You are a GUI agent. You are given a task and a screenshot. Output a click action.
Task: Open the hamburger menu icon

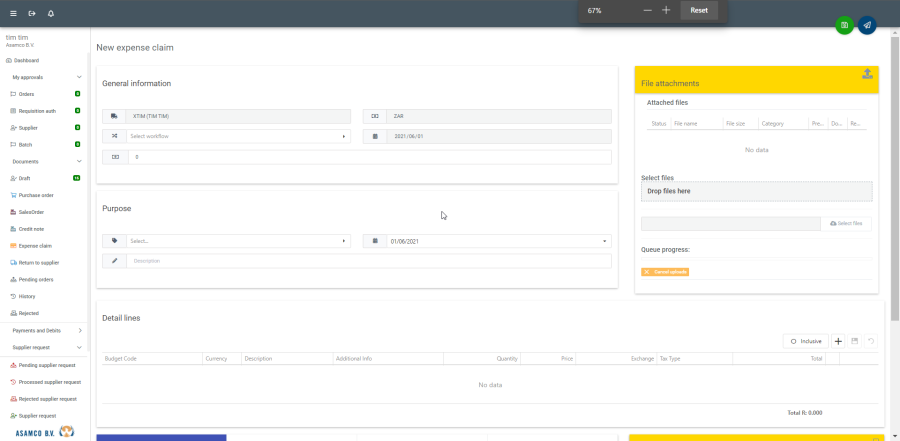[13, 13]
